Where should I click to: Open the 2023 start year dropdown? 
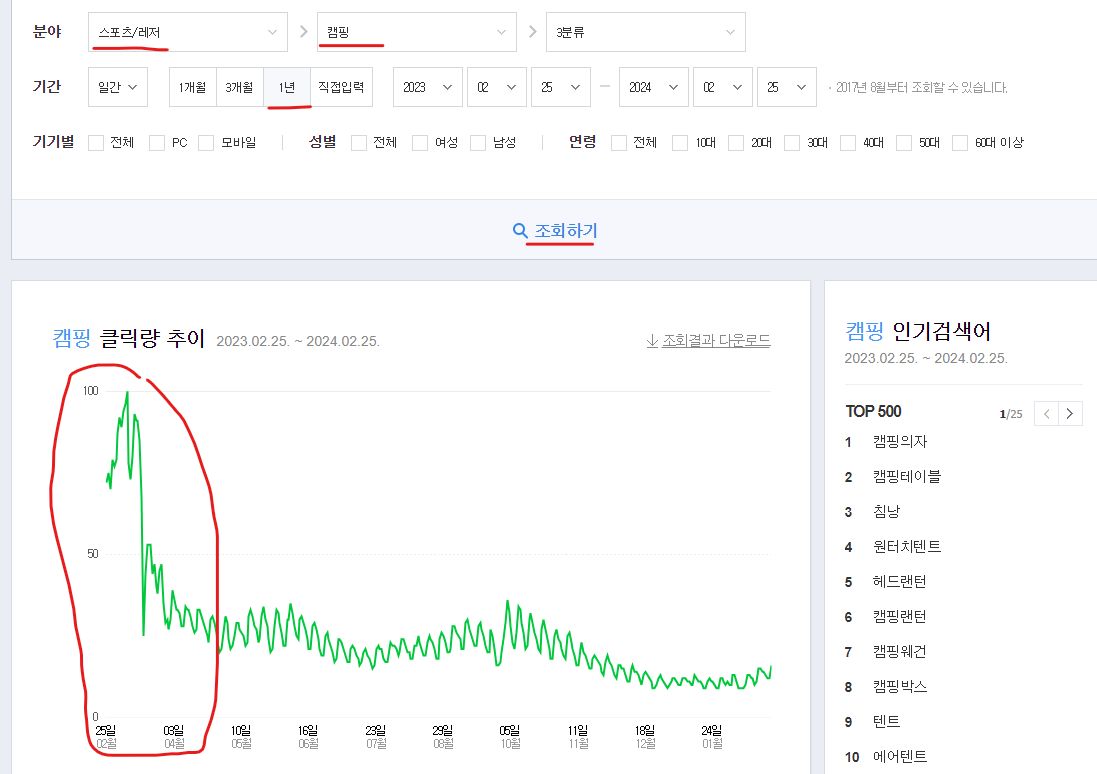point(427,87)
